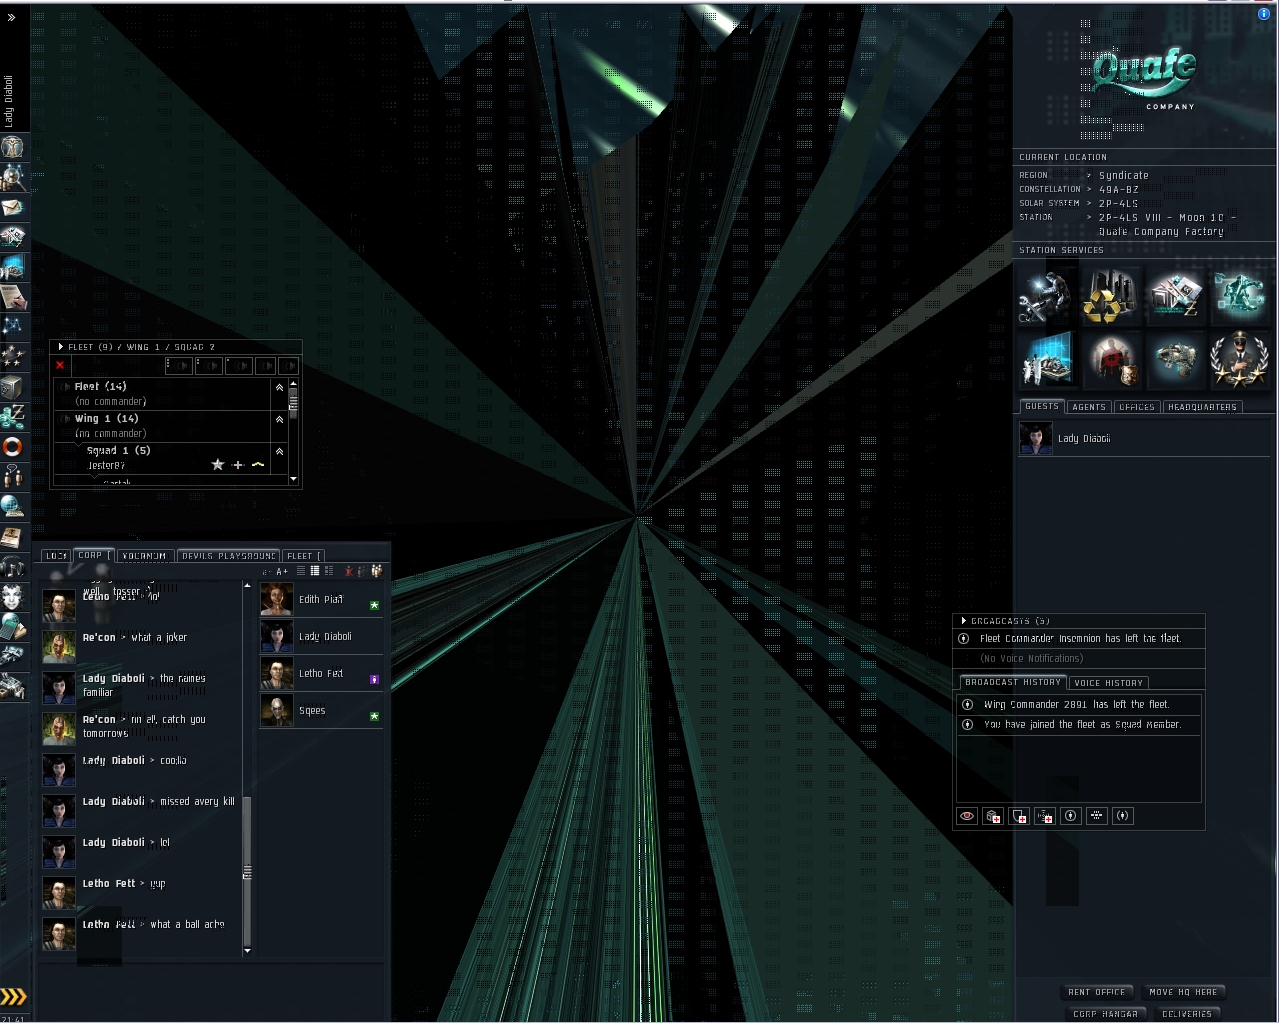The image size is (1279, 1024).
Task: Open the Insurance ship service icon
Action: click(1174, 359)
